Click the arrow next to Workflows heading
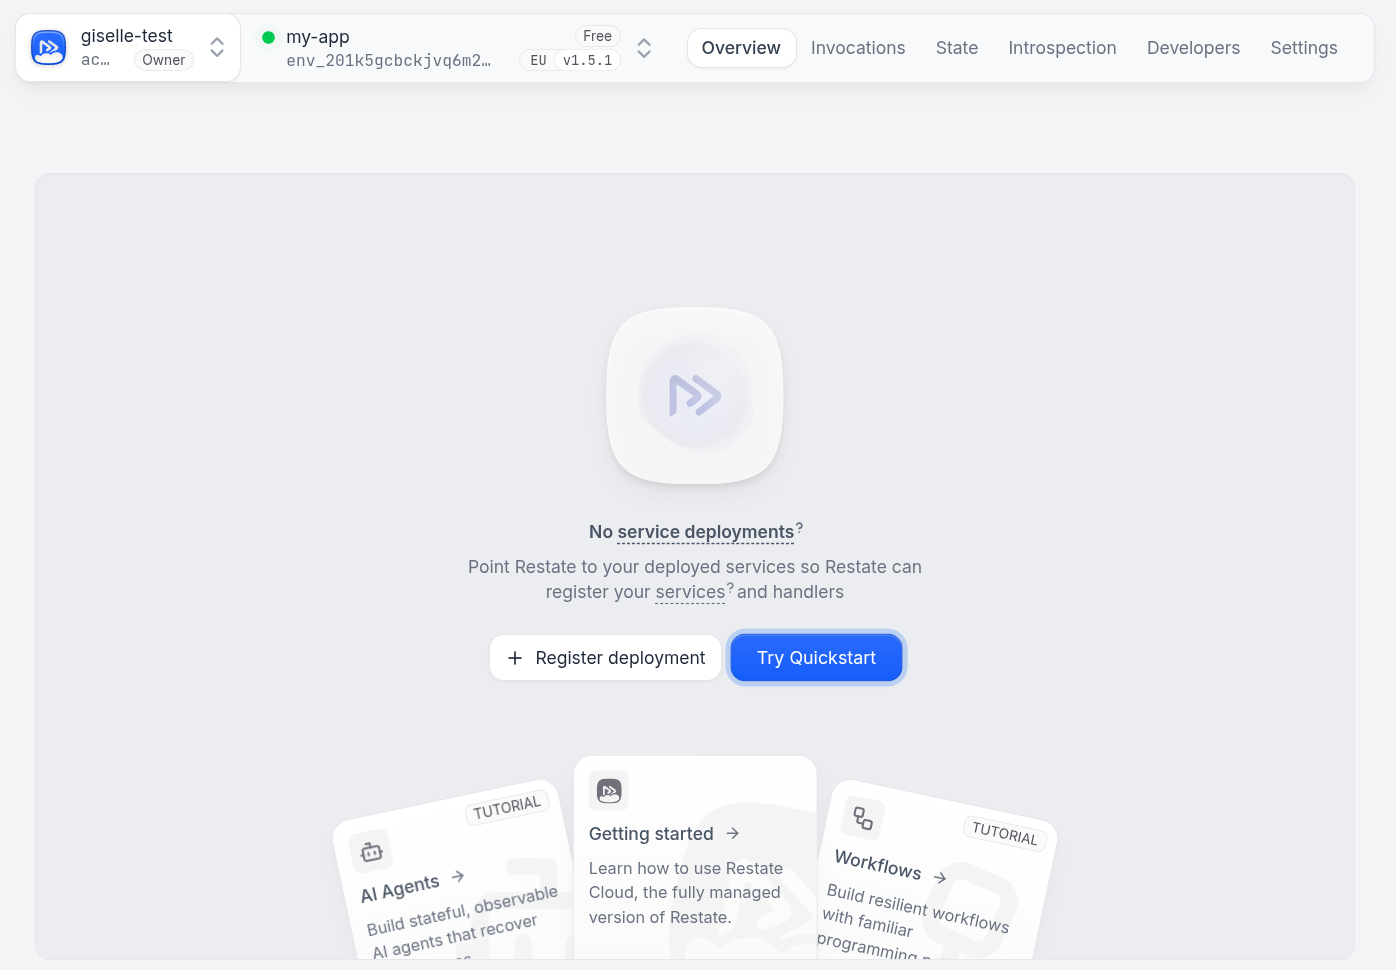The image size is (1396, 970). tap(941, 877)
